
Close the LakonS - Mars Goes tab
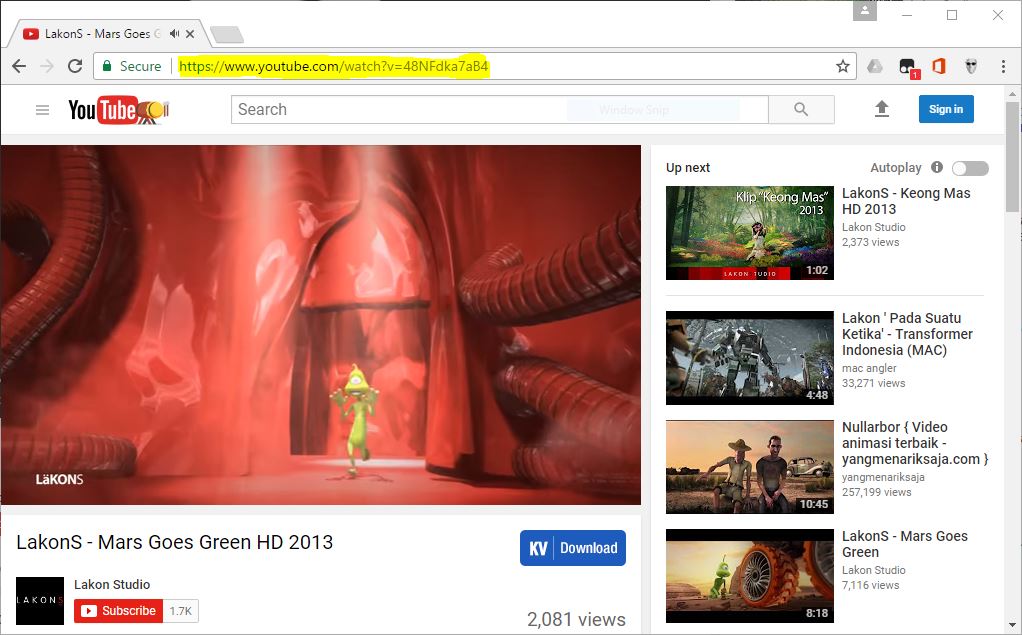(x=190, y=33)
